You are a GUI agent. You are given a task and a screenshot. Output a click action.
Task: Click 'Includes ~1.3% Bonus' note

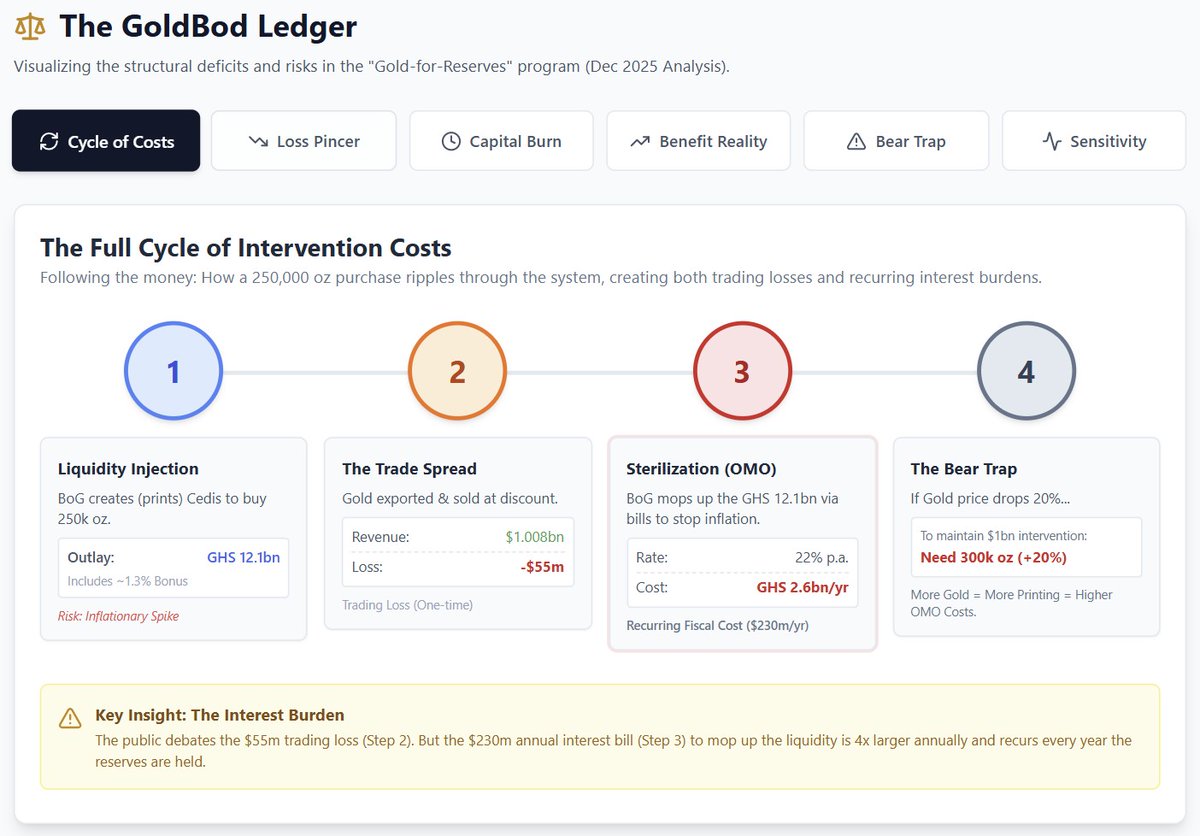[x=127, y=581]
